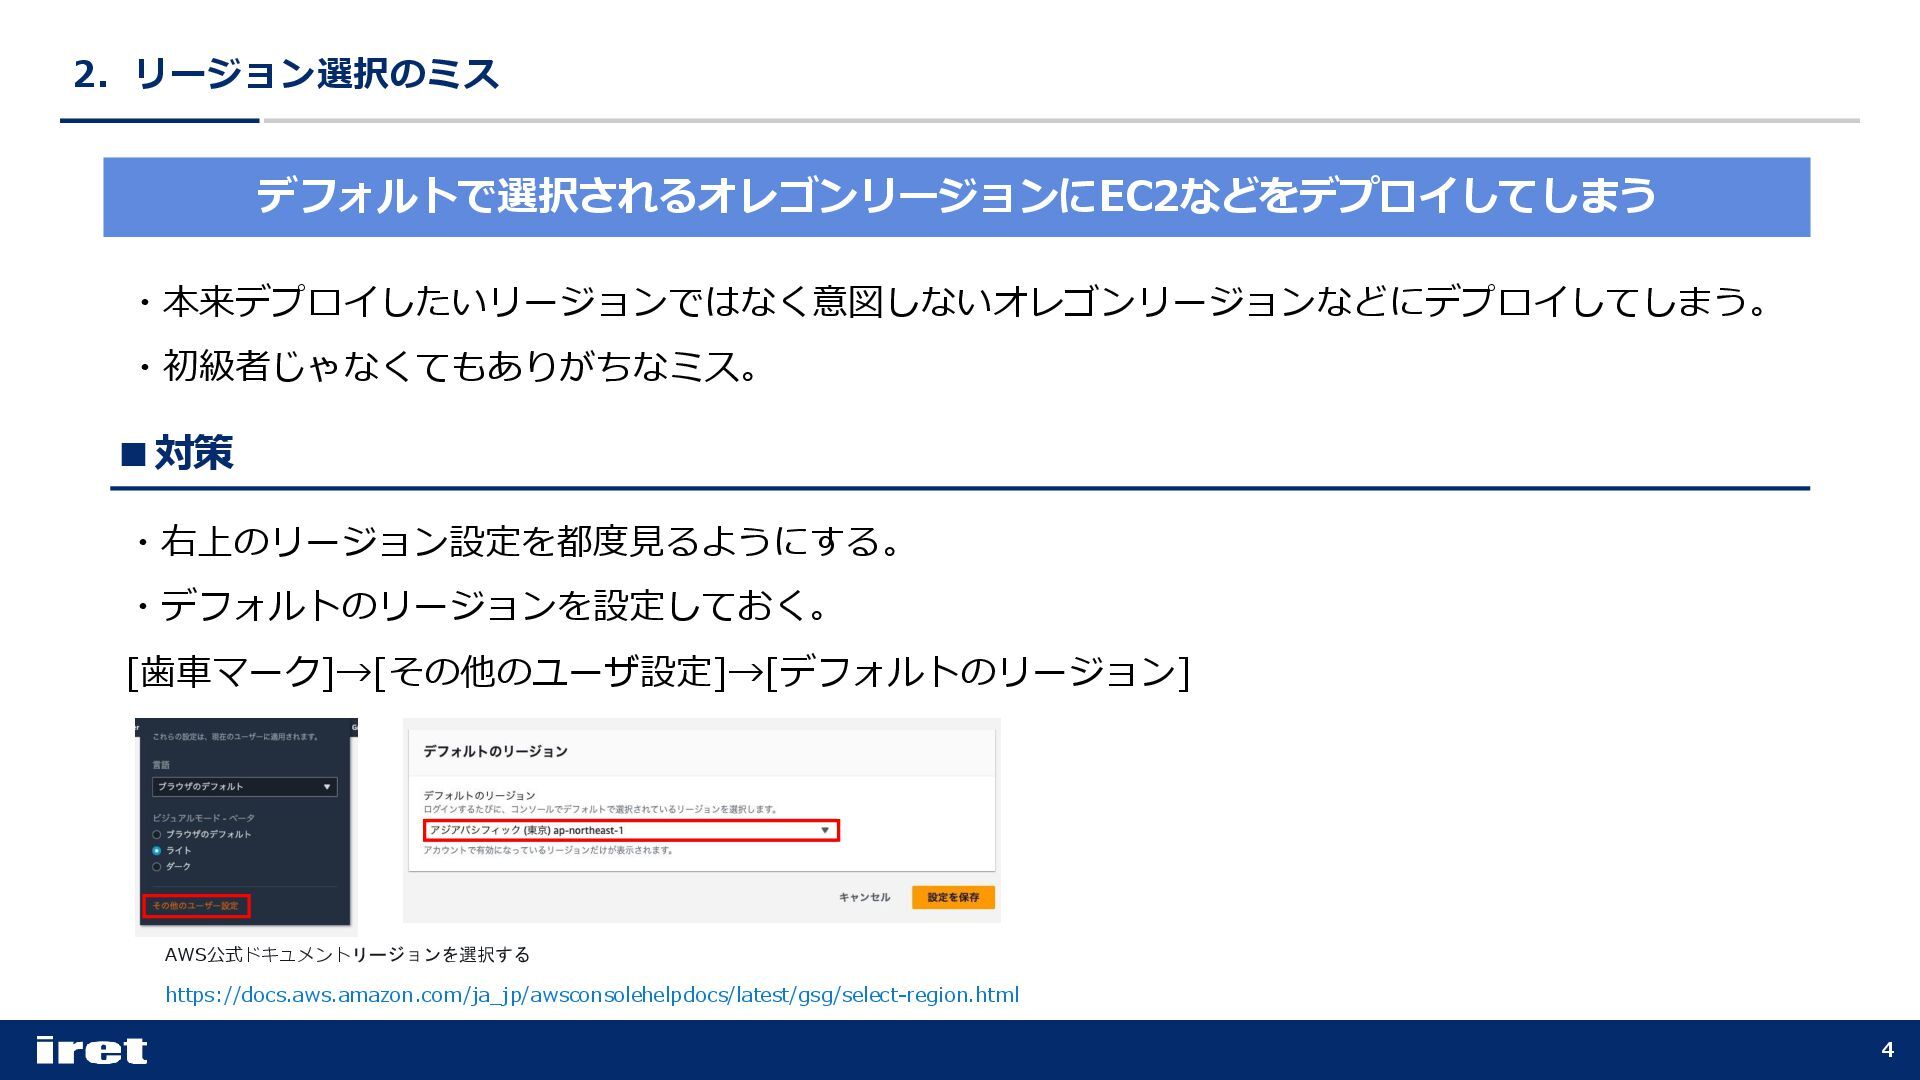Click the AWS公式ドキュメント caption text
Image resolution: width=1920 pixels, height=1080 pixels.
[x=347, y=955]
